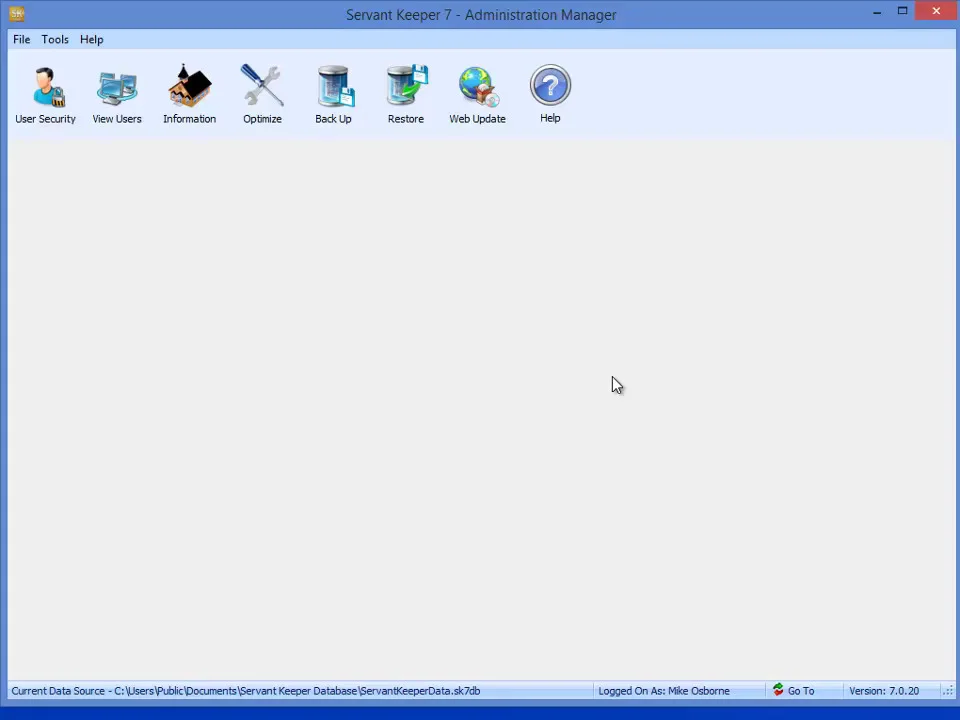Open the Help menu in menu bar
Screen dimensions: 960x720
pyautogui.click(x=92, y=39)
